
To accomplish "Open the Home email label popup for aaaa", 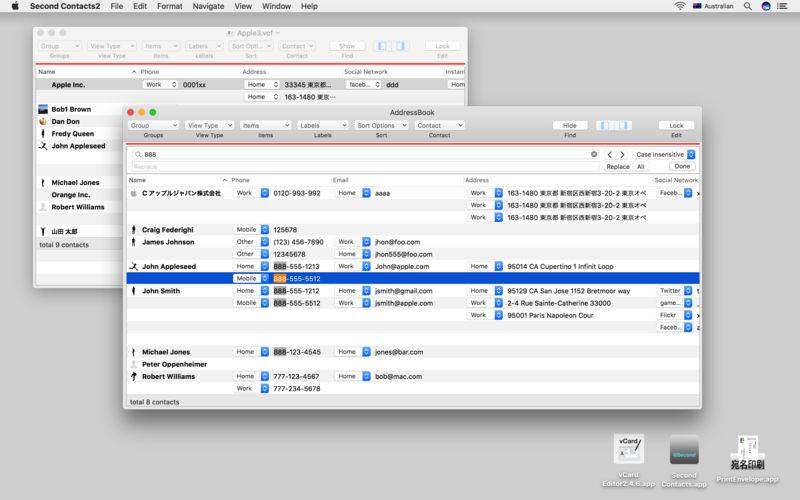I will coord(353,193).
